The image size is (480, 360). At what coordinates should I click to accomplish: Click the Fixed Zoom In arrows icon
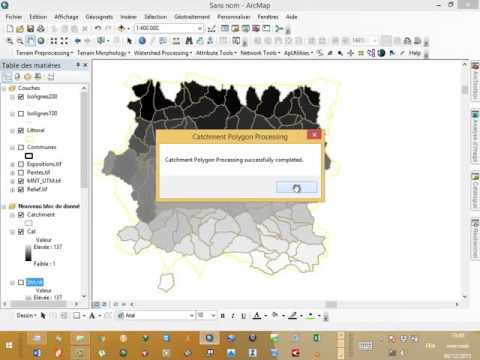click(x=54, y=41)
